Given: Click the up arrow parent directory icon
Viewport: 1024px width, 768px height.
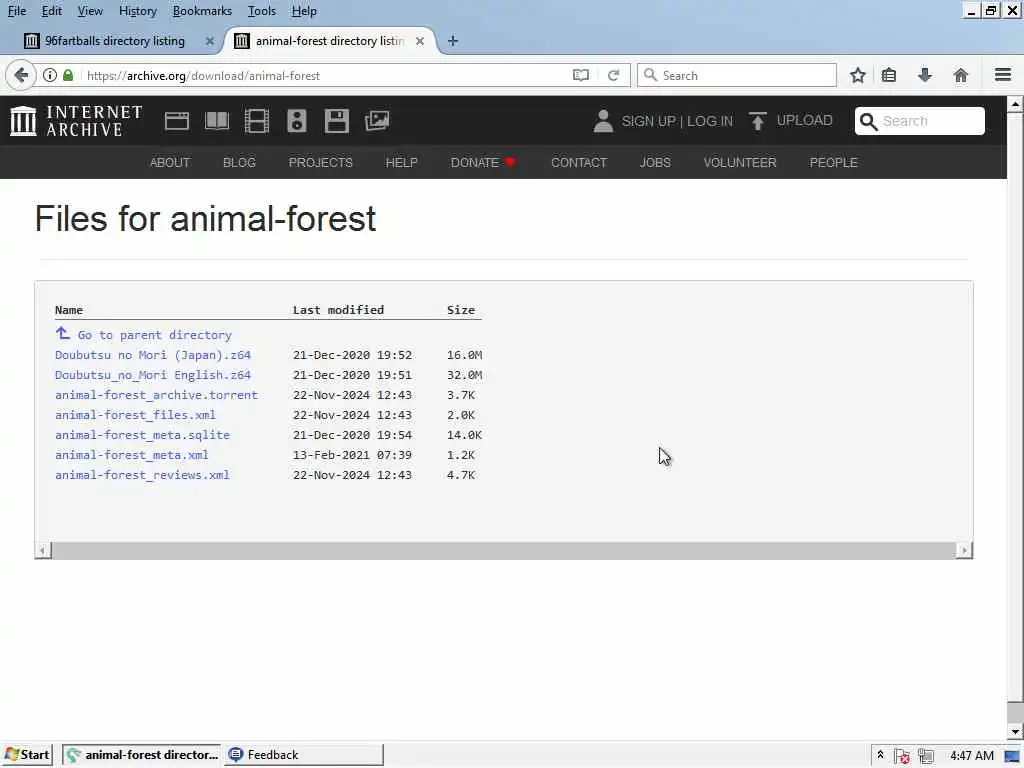Looking at the screenshot, I should point(63,334).
